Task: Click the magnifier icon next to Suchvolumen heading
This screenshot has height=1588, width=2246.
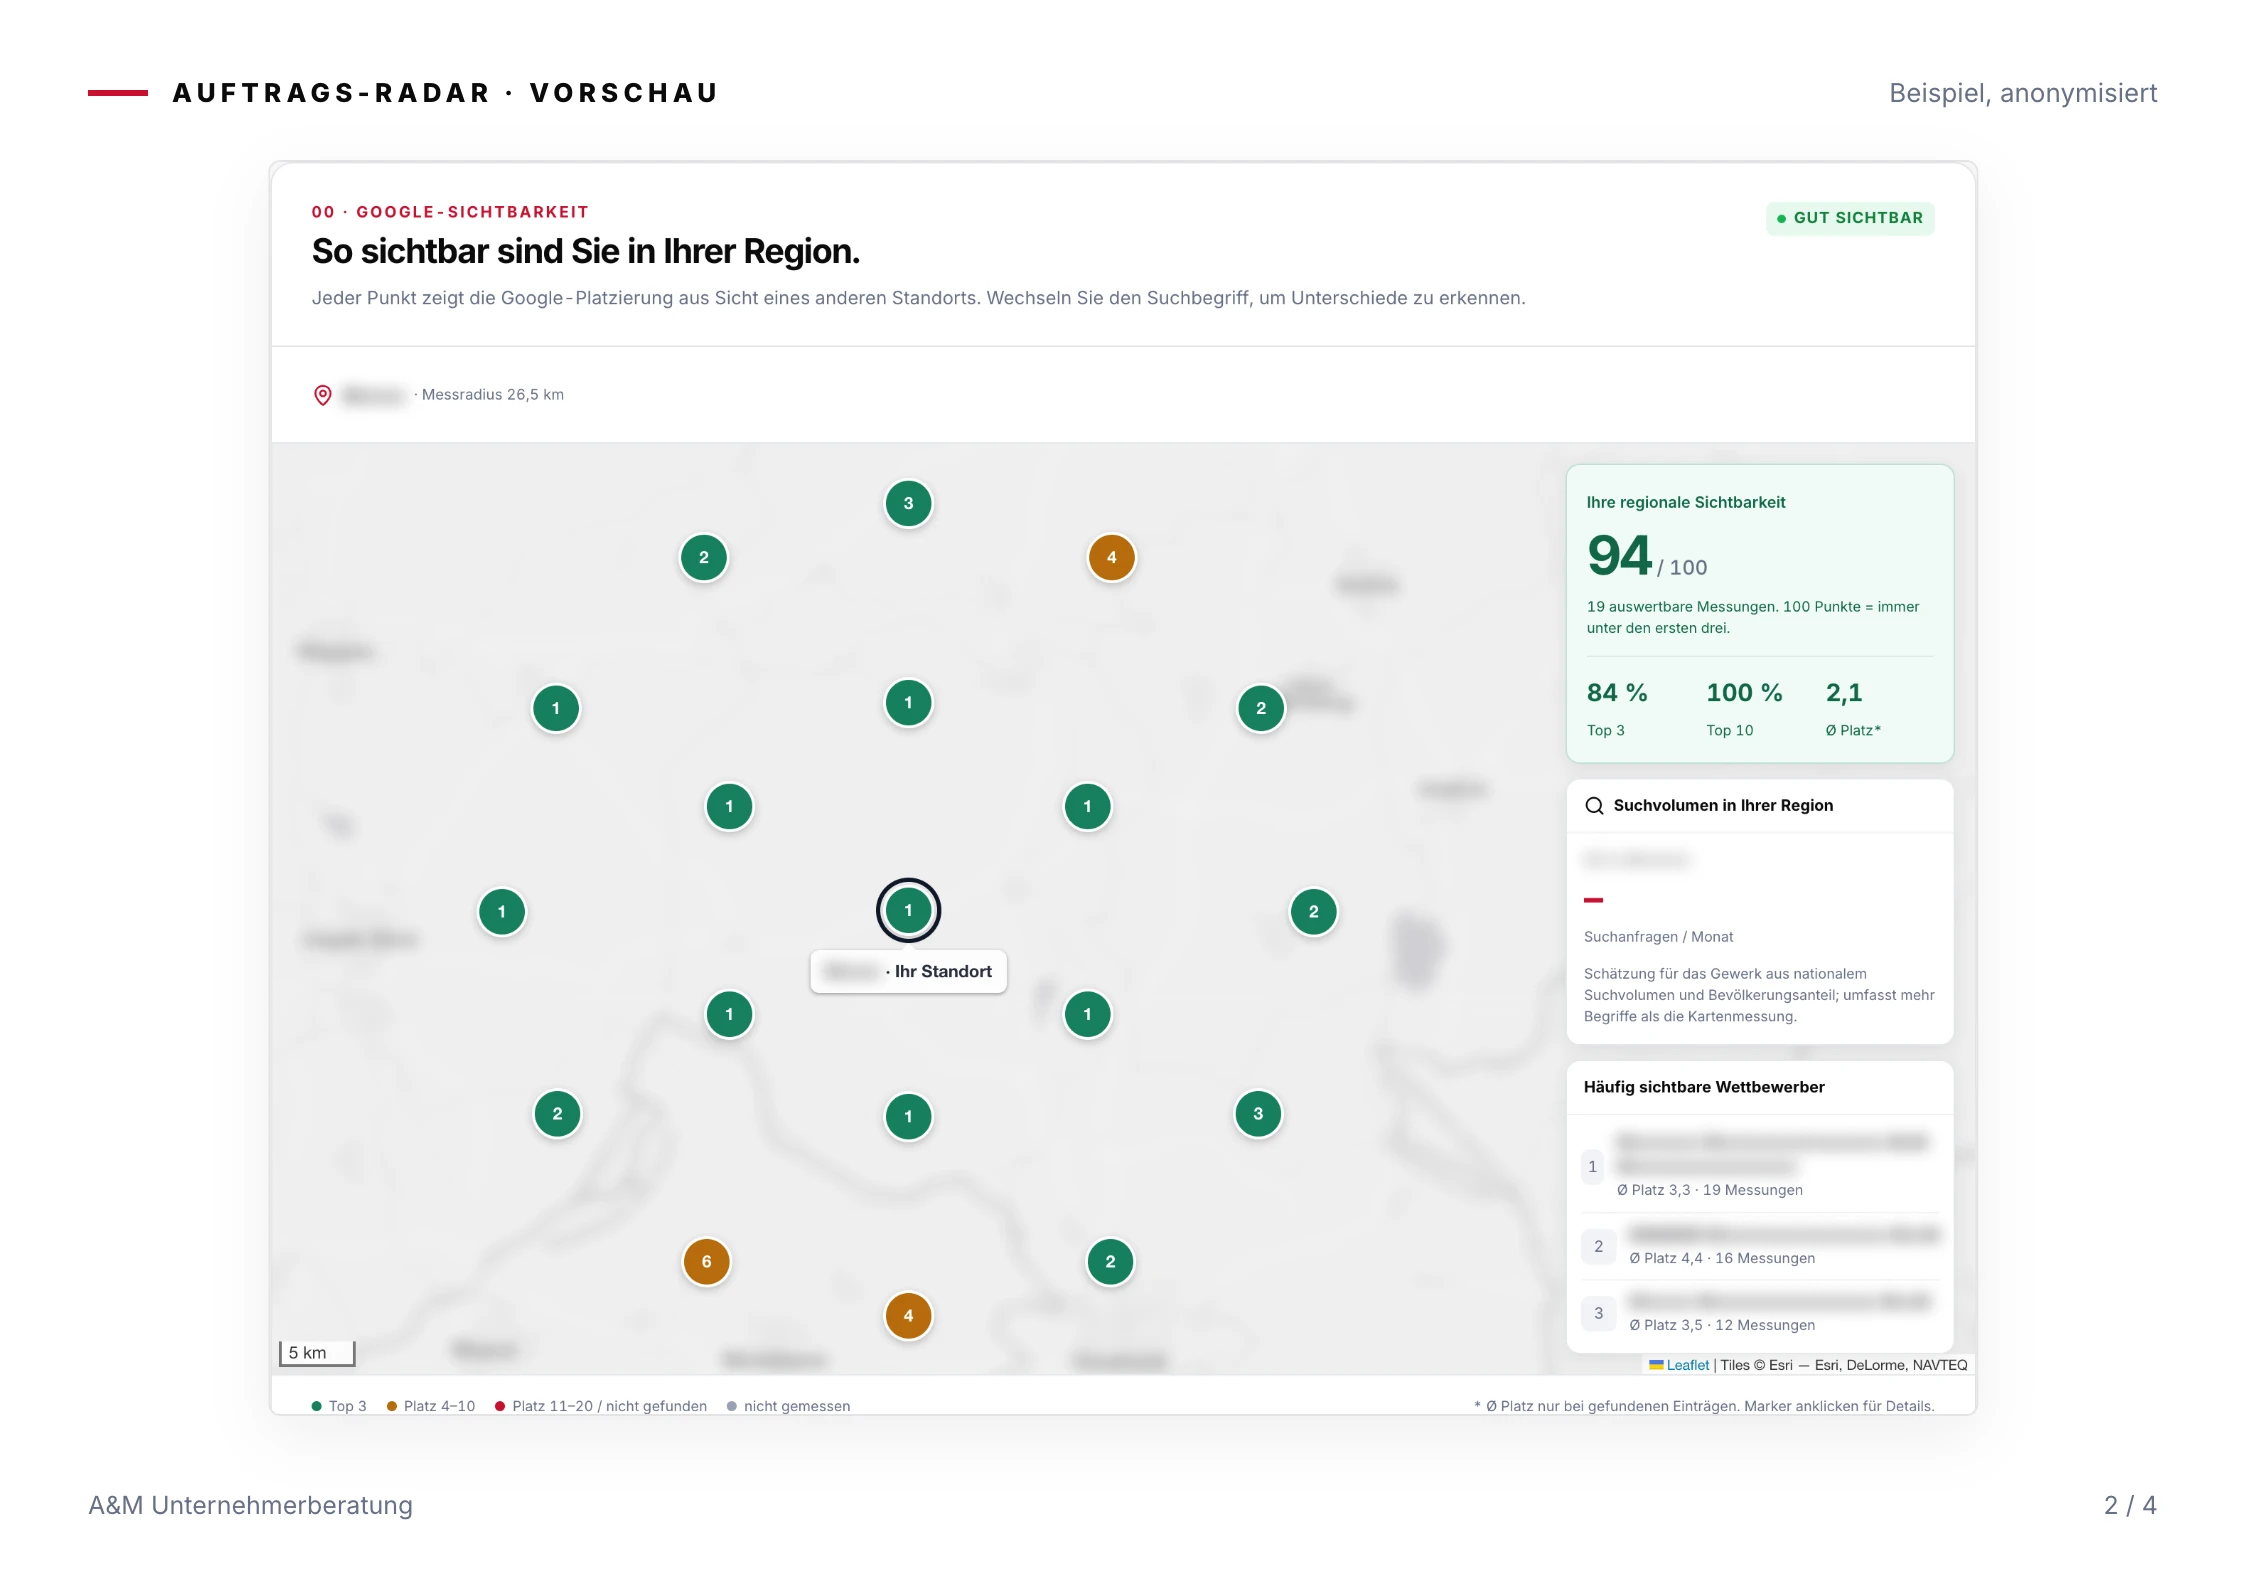Action: [x=1594, y=806]
